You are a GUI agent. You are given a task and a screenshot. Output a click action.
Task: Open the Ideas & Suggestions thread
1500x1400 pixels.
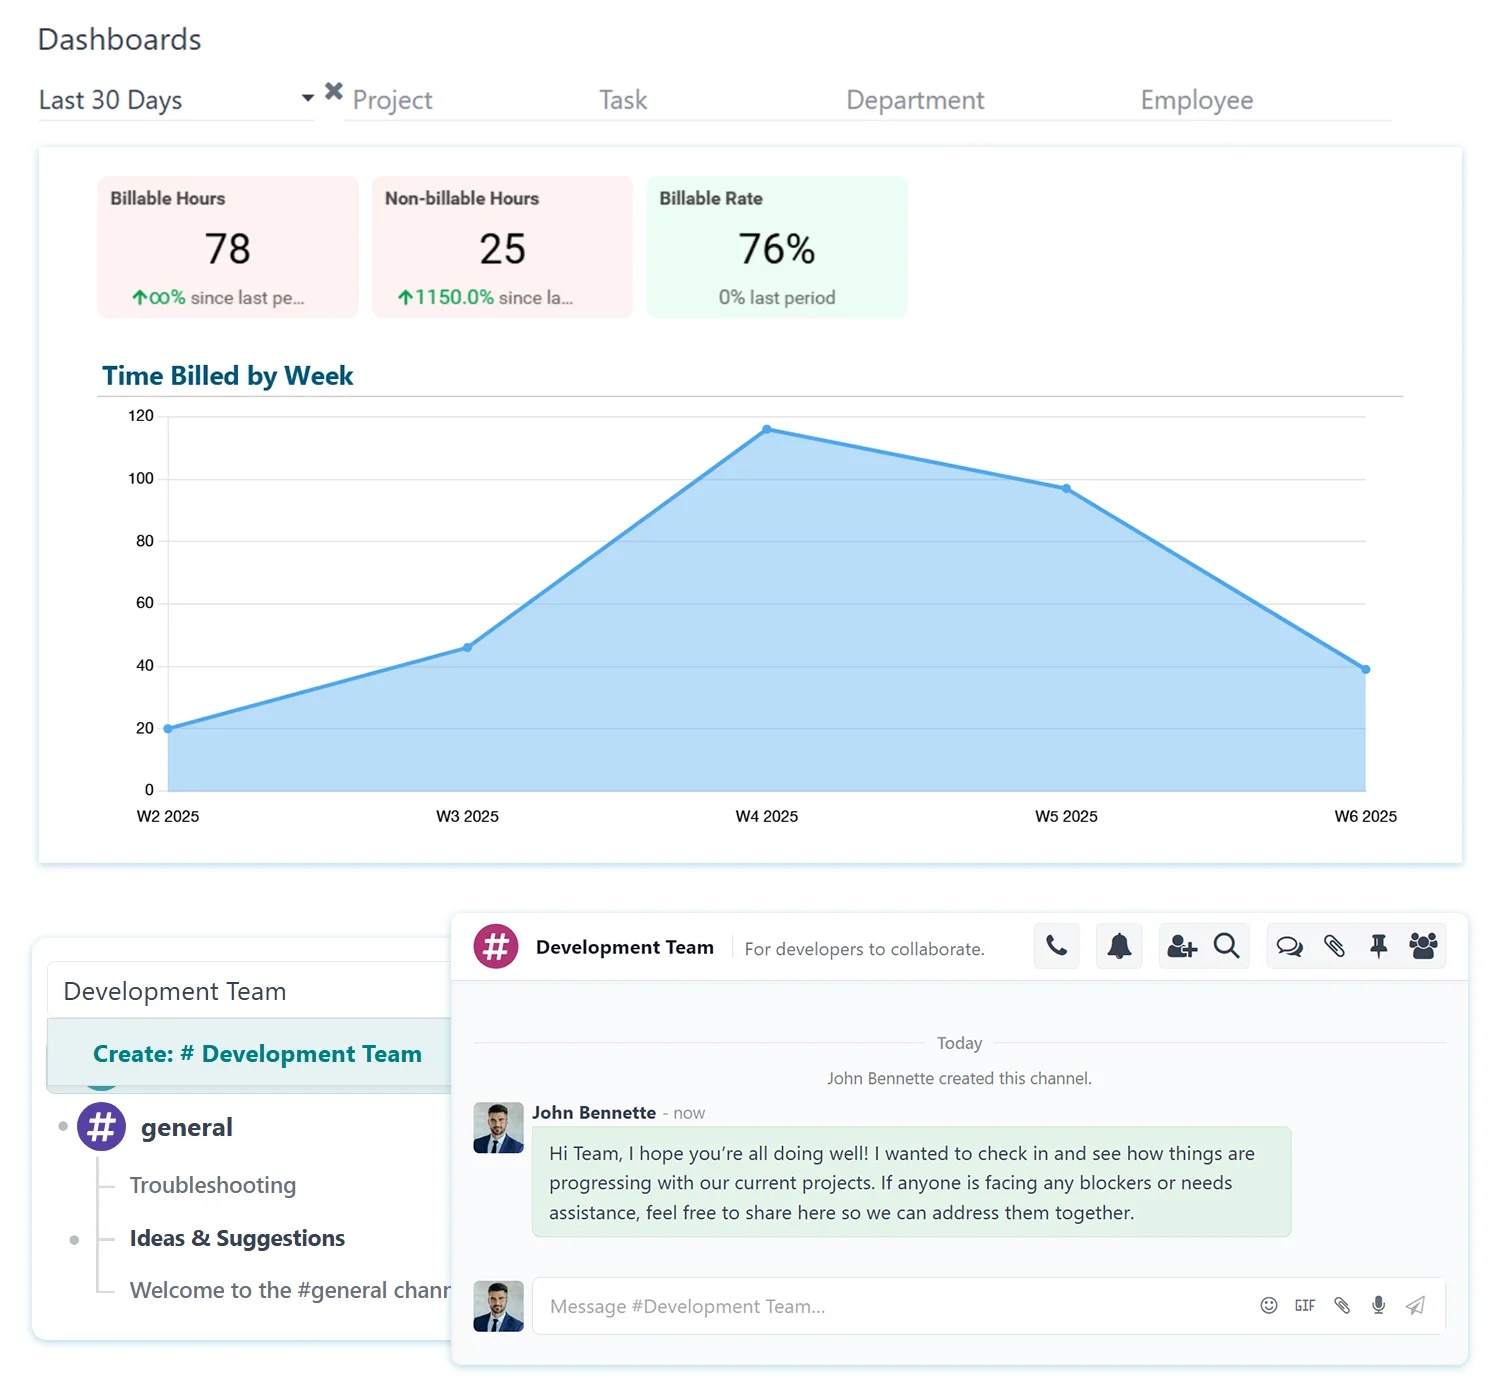[237, 1238]
